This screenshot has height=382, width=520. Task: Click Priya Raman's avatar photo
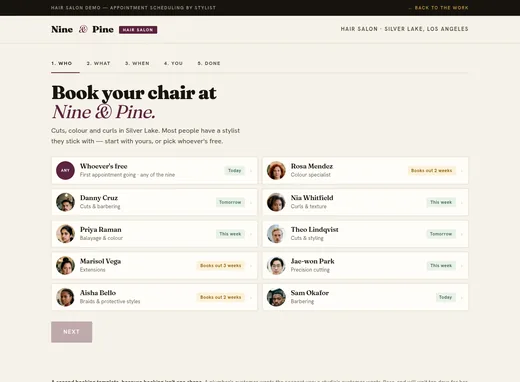point(65,234)
